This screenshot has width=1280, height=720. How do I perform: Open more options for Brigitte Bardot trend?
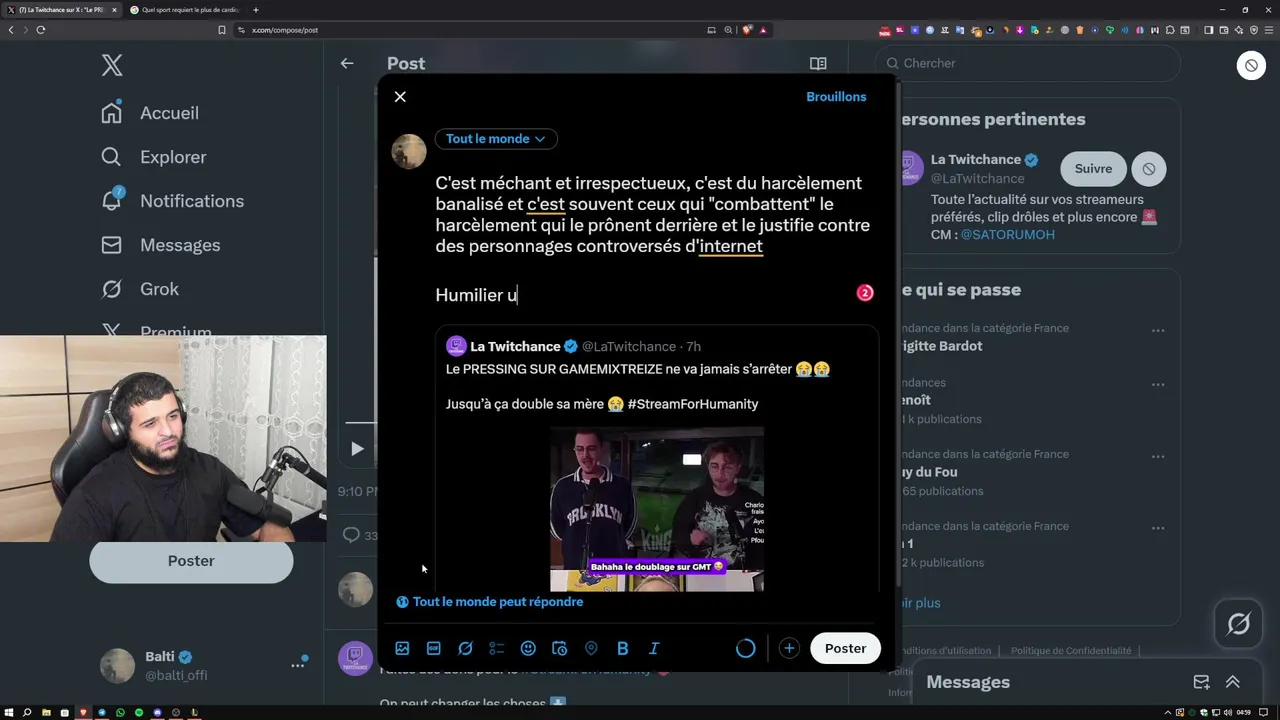coord(1157,330)
